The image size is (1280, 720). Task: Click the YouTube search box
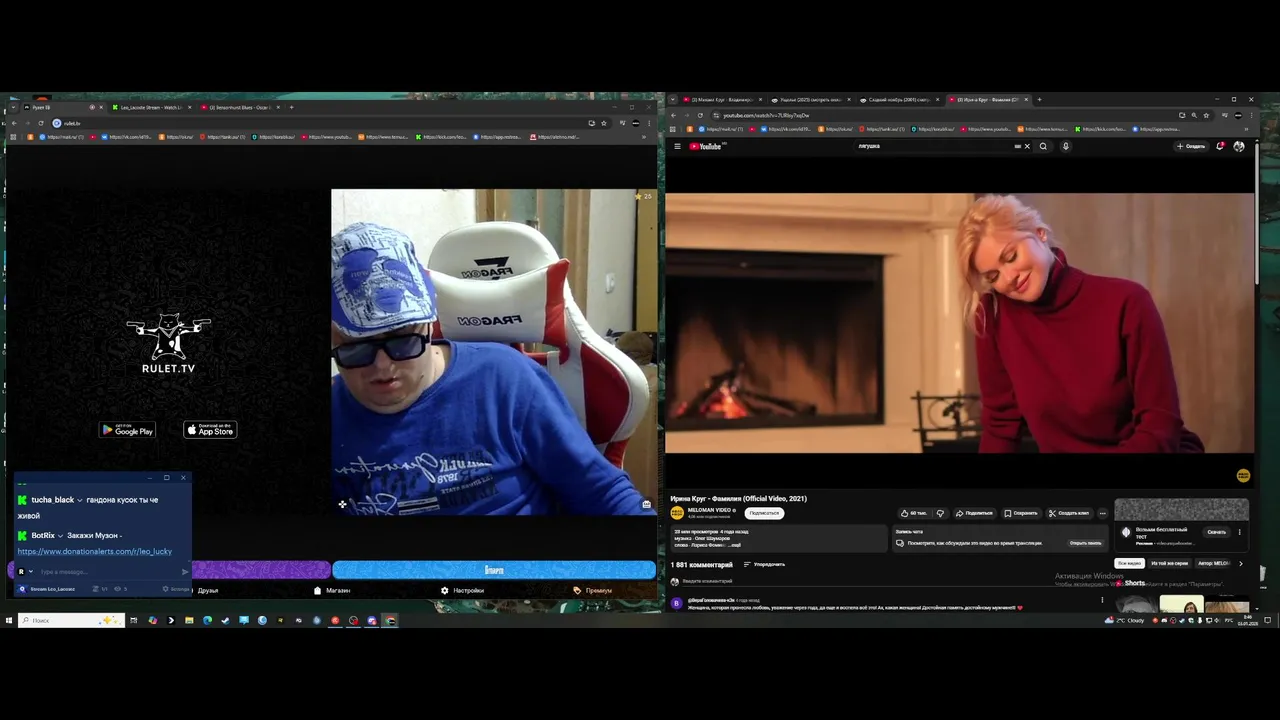coord(935,146)
